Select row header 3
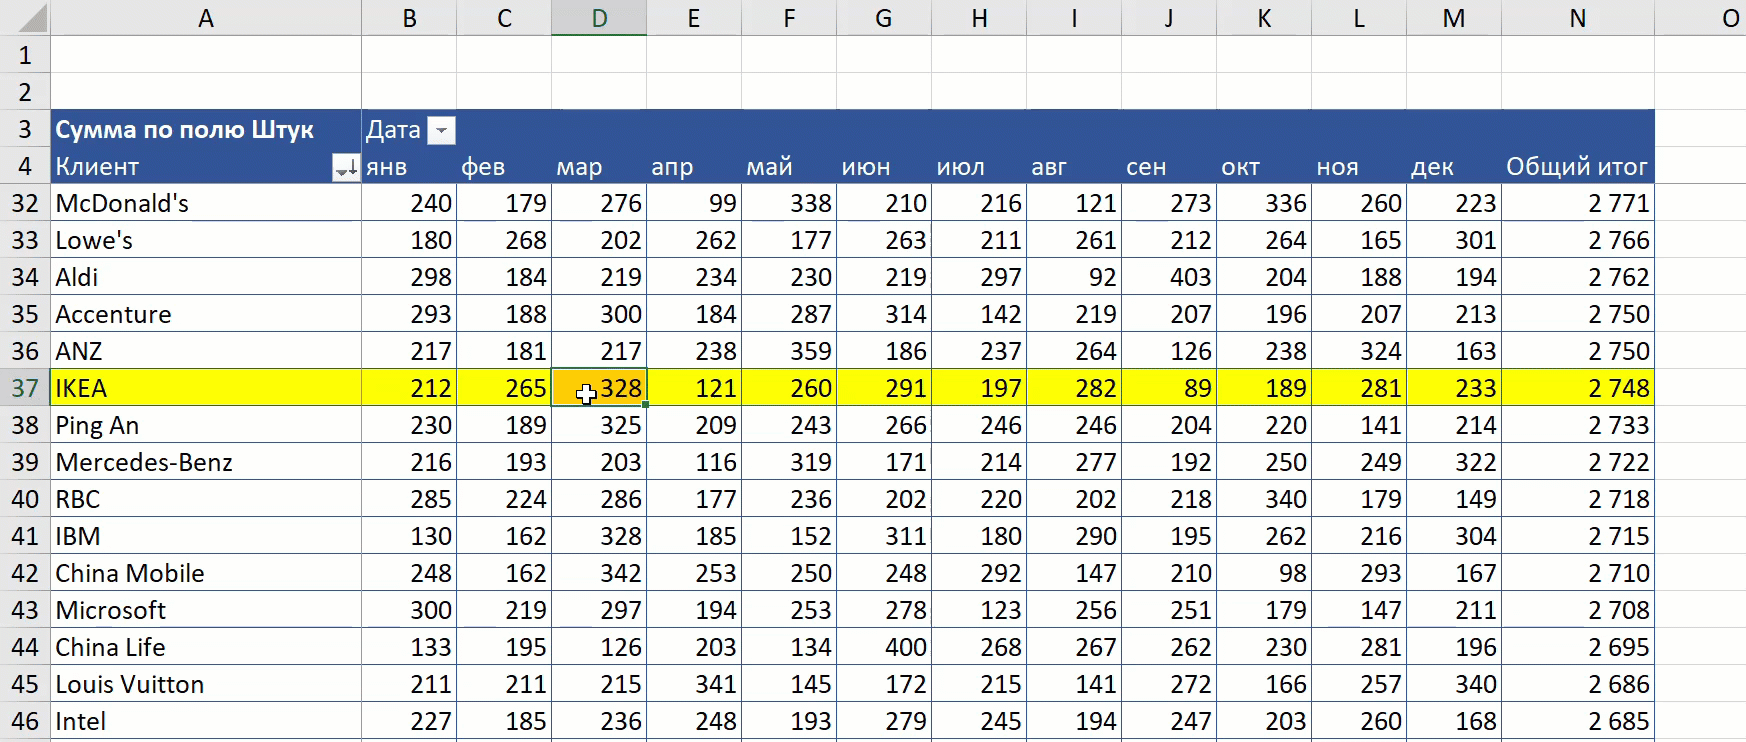 click(25, 129)
